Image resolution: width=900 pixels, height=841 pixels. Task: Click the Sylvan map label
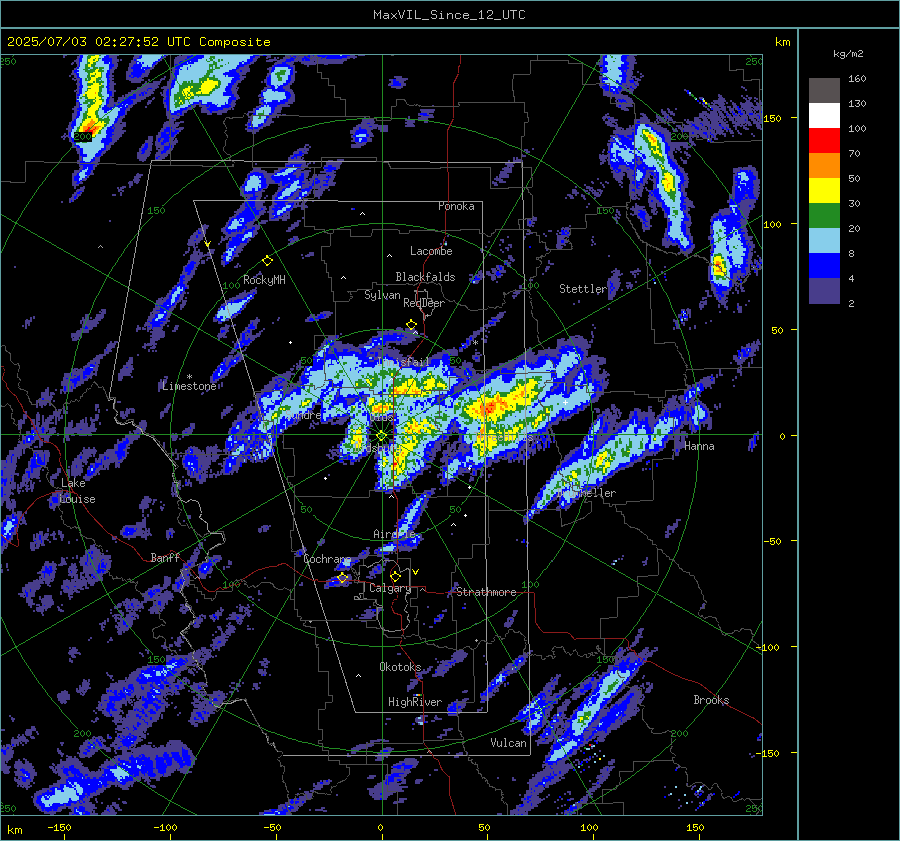pyautogui.click(x=382, y=295)
